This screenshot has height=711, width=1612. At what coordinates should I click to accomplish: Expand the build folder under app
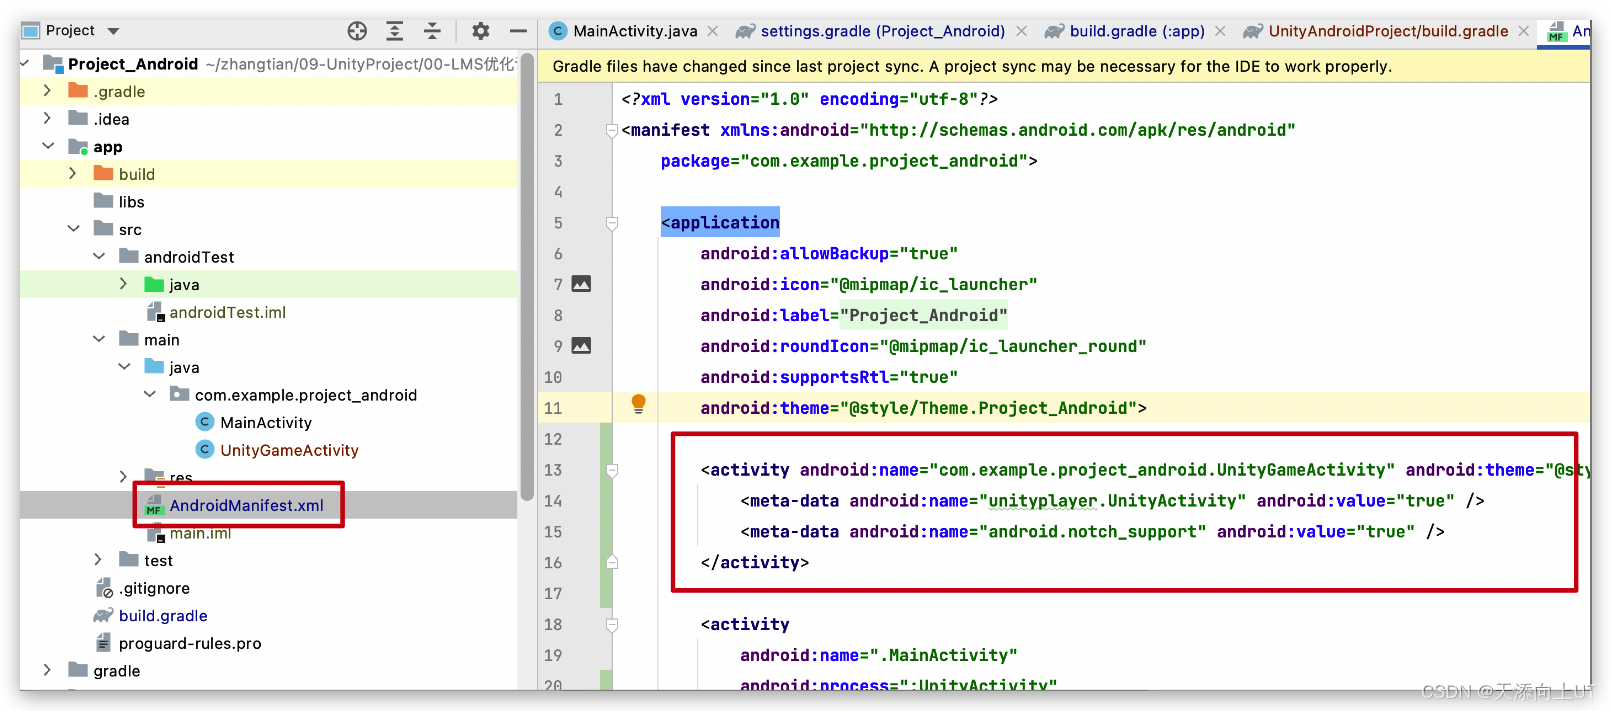click(x=72, y=174)
